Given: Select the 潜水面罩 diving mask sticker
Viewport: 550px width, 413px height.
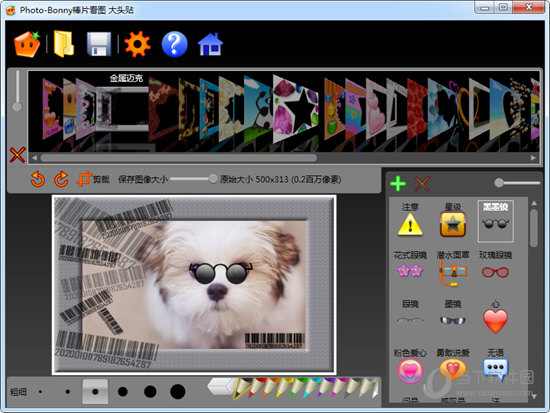Looking at the screenshot, I should 453,268.
